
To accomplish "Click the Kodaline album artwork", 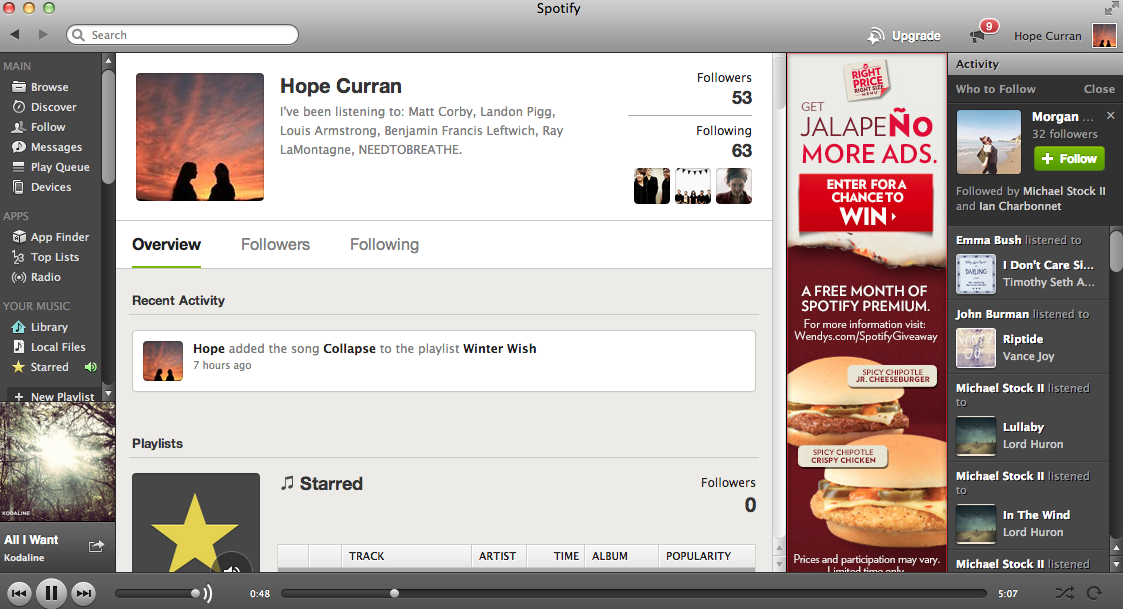I will tap(57, 461).
